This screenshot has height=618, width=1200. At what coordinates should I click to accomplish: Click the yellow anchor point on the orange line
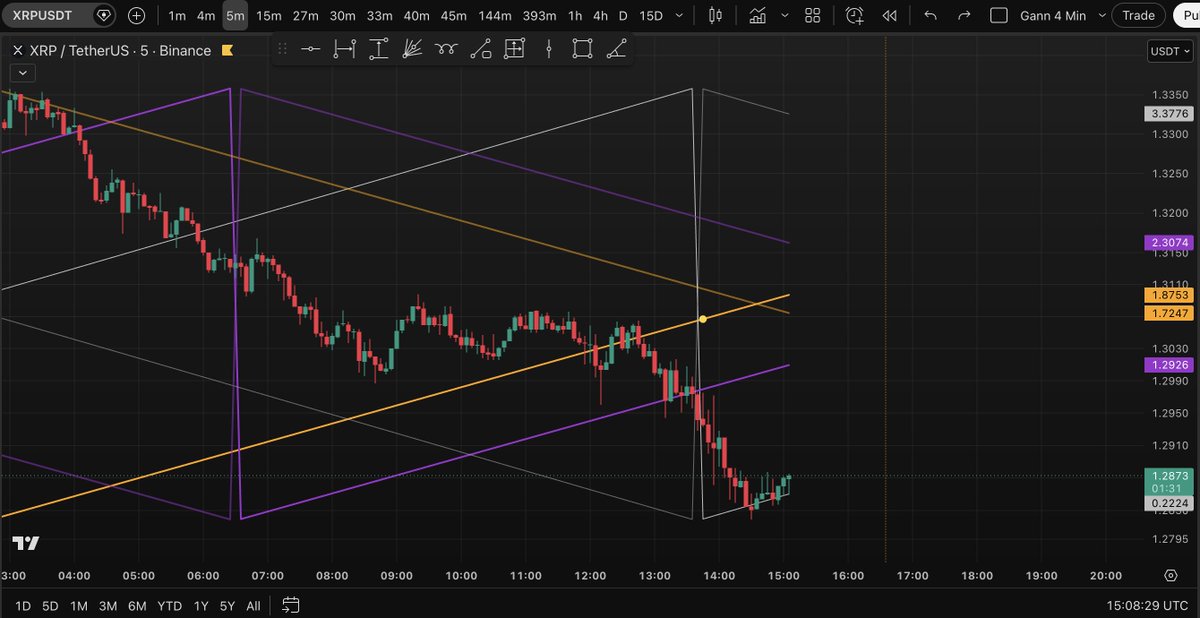(703, 319)
